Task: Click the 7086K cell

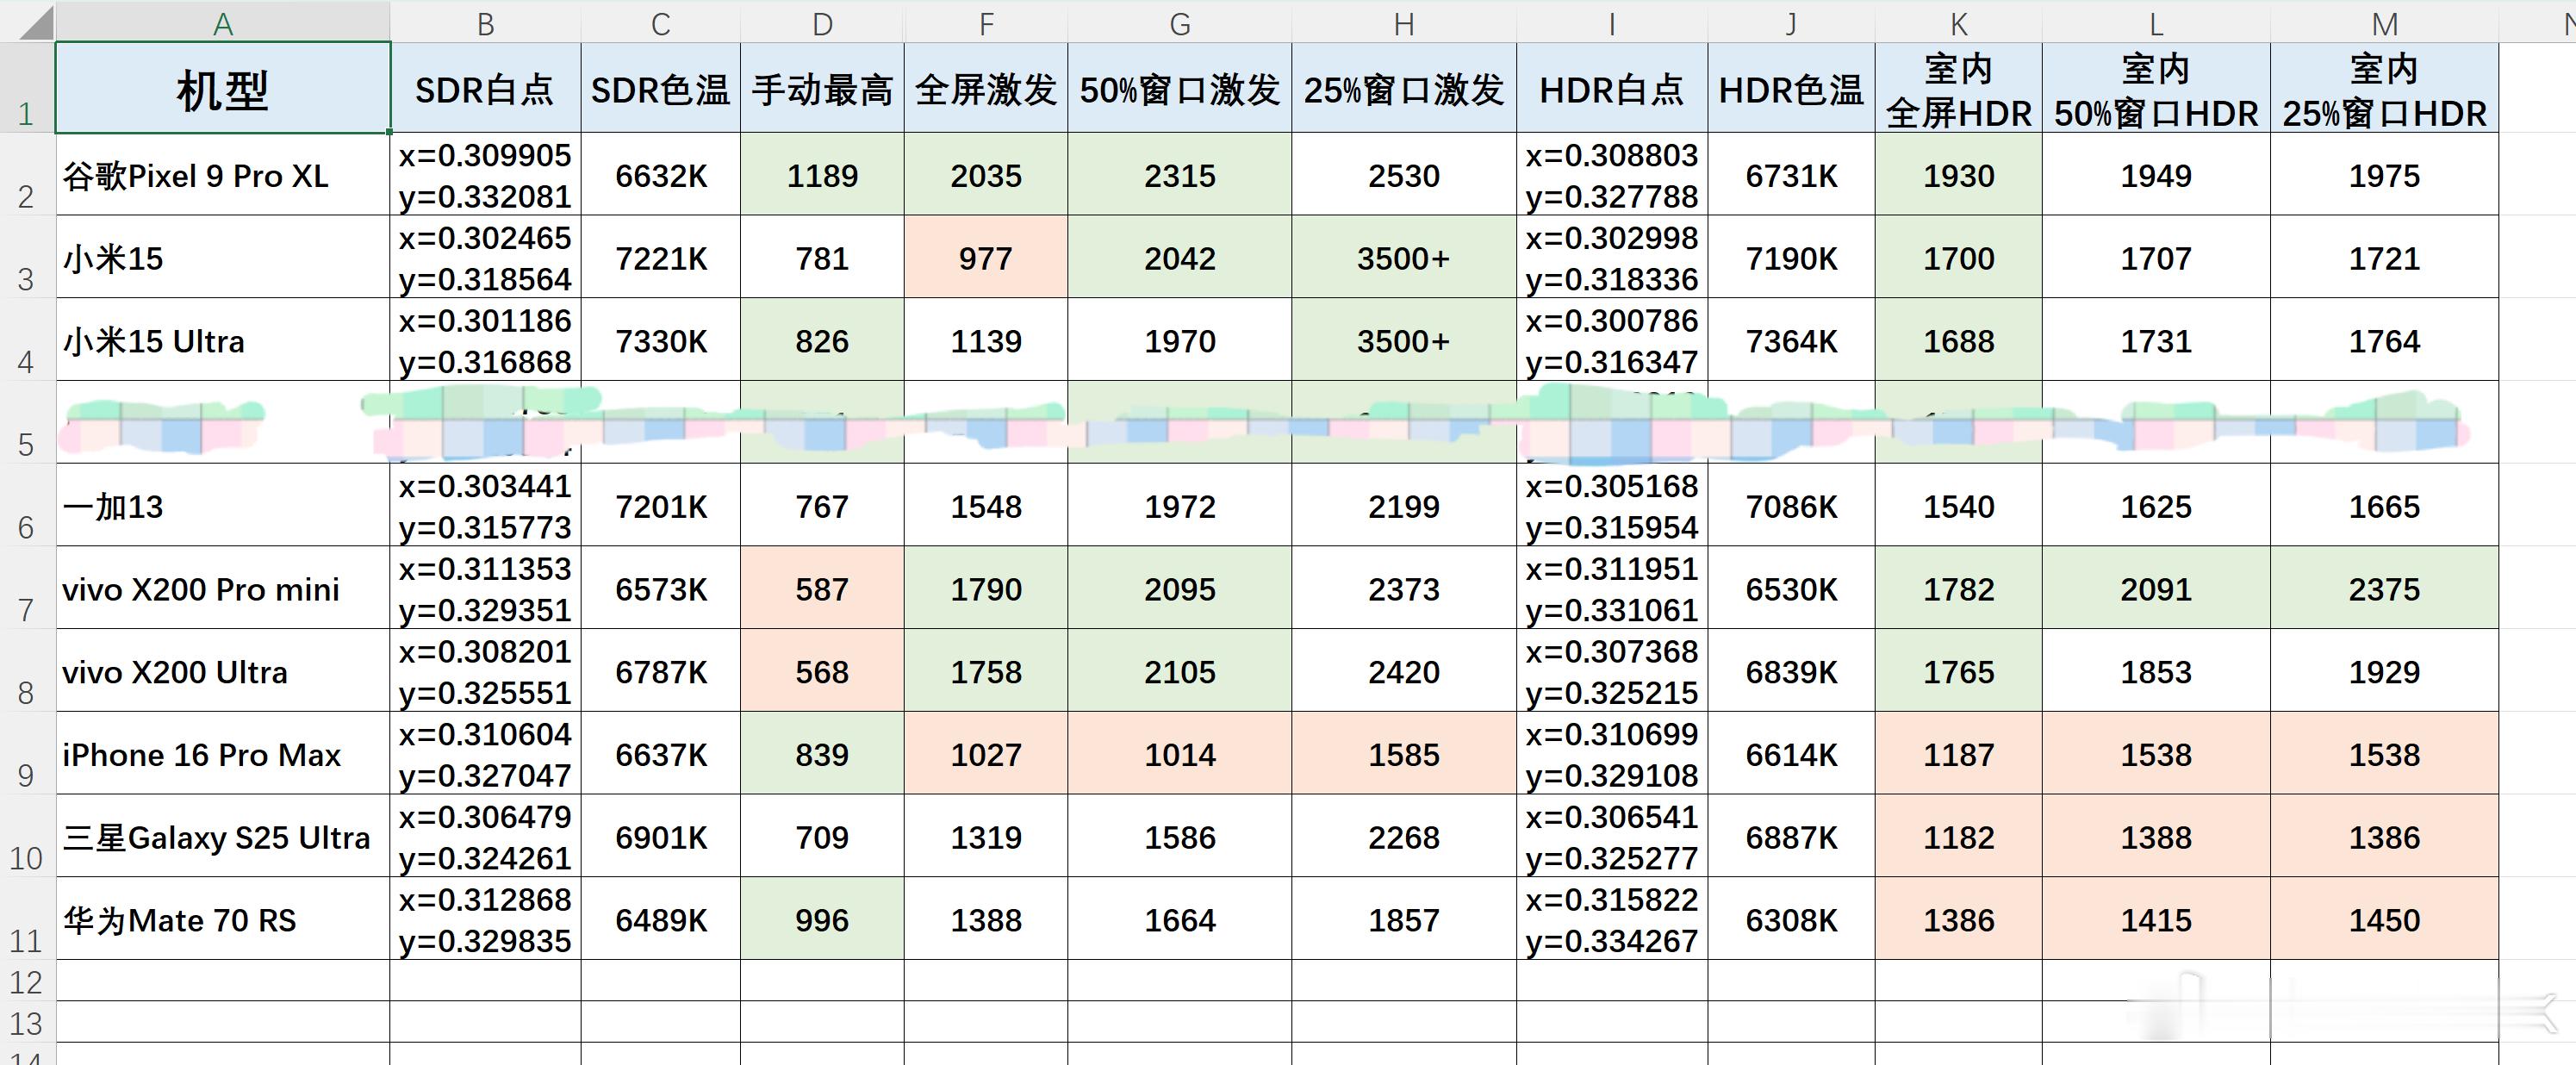Action: (x=1791, y=506)
